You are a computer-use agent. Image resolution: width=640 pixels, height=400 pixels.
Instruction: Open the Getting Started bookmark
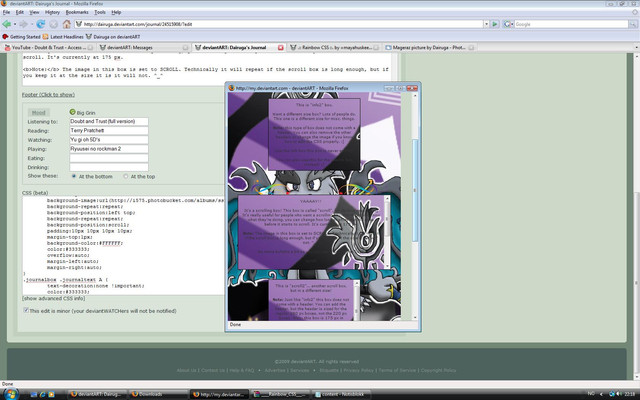point(22,37)
